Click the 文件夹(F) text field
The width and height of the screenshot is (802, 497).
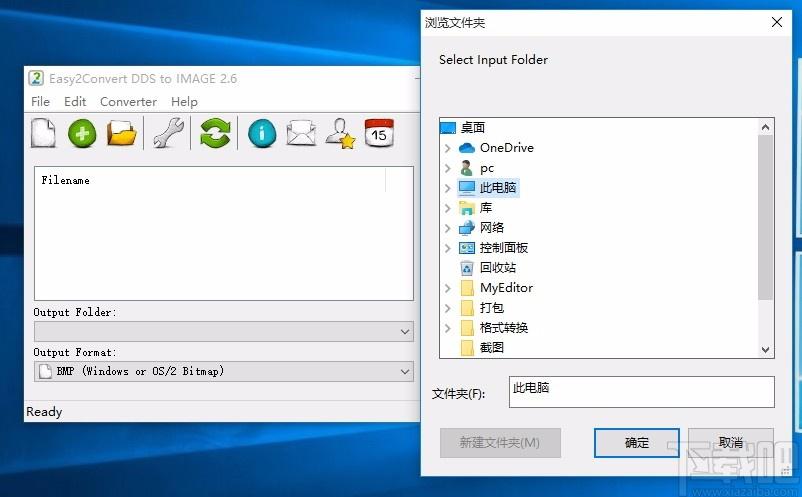click(x=641, y=392)
